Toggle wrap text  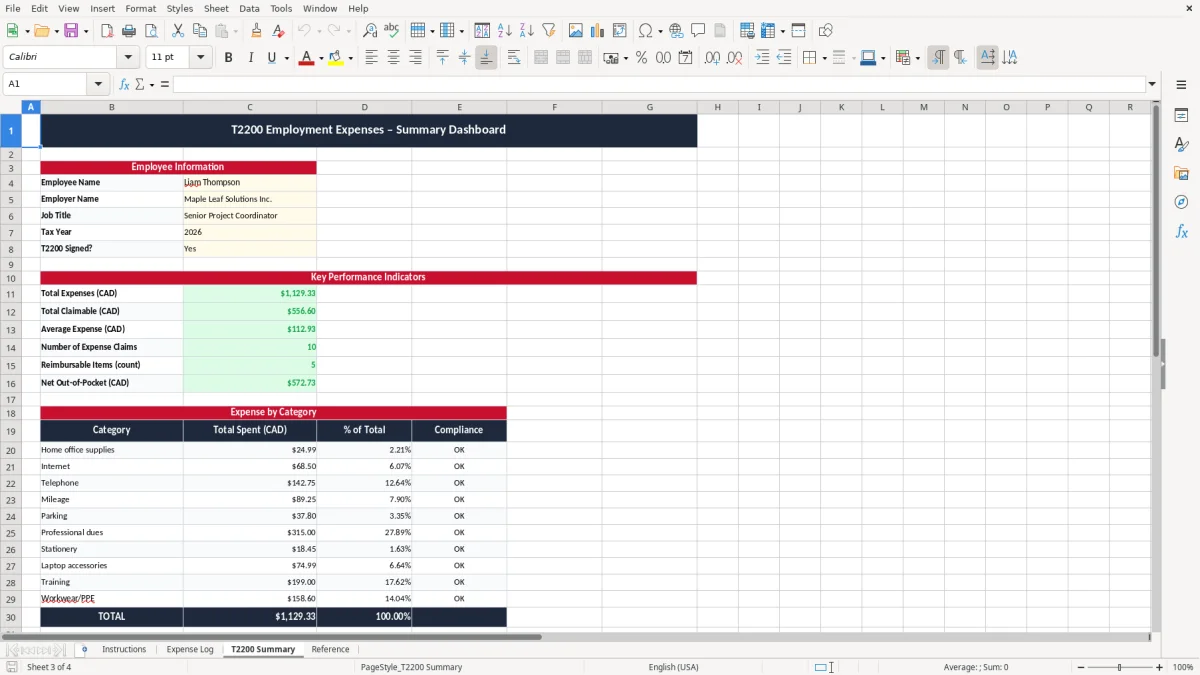(513, 58)
